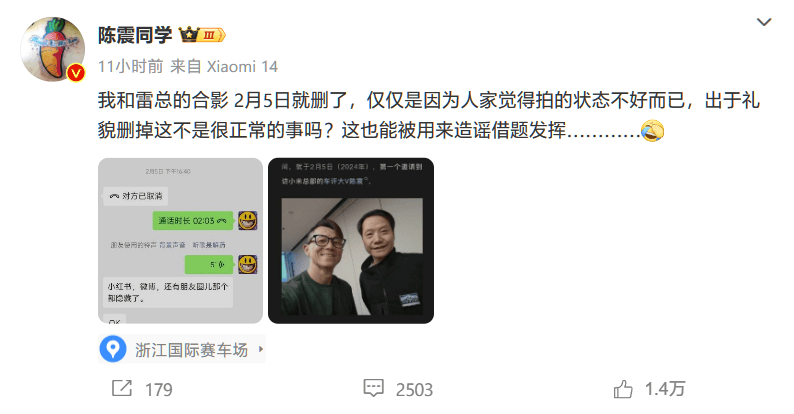Click the 来自 Xiaomi 14 source link
The image size is (794, 414).
point(224,66)
